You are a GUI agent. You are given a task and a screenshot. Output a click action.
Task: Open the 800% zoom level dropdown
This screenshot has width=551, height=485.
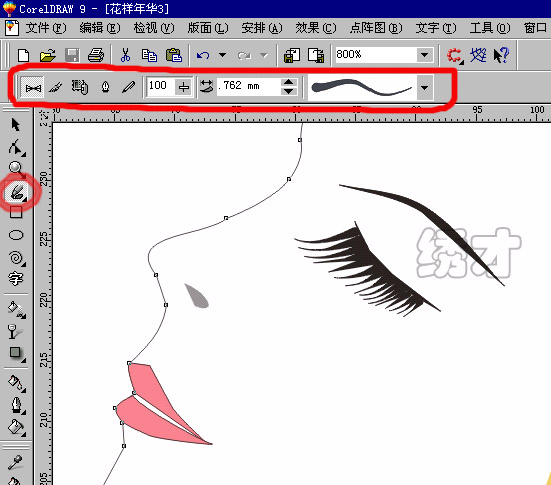(424, 55)
